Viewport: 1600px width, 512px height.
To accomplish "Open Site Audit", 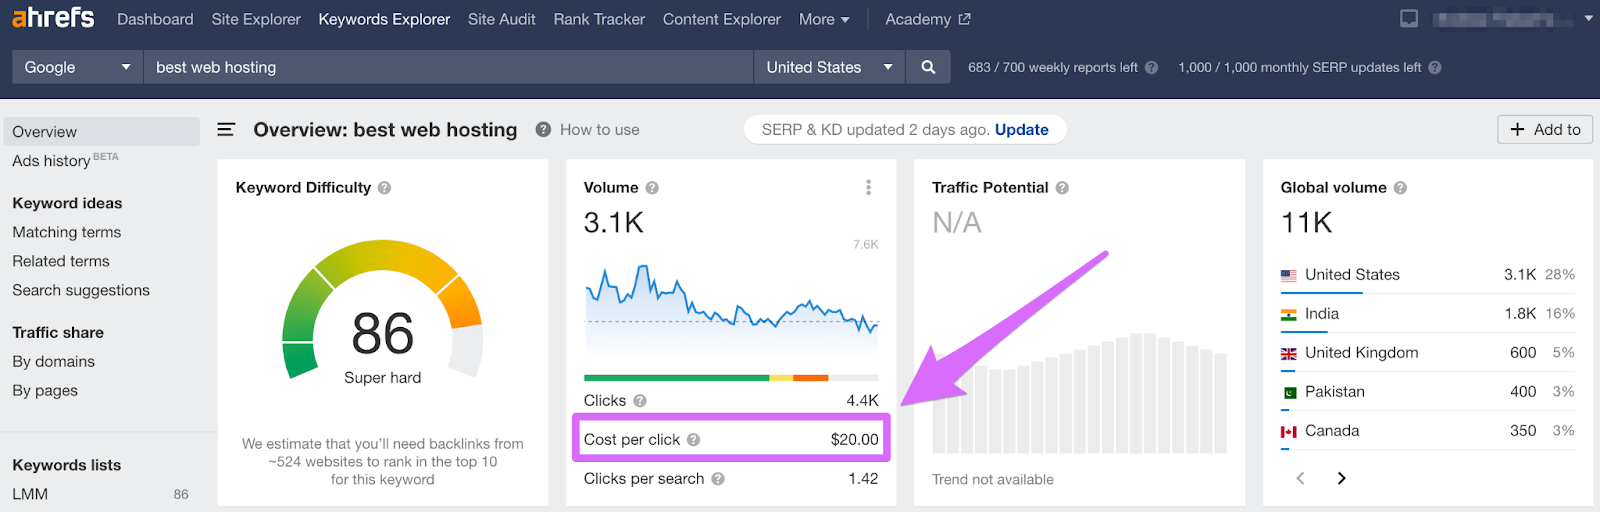I will 502,19.
